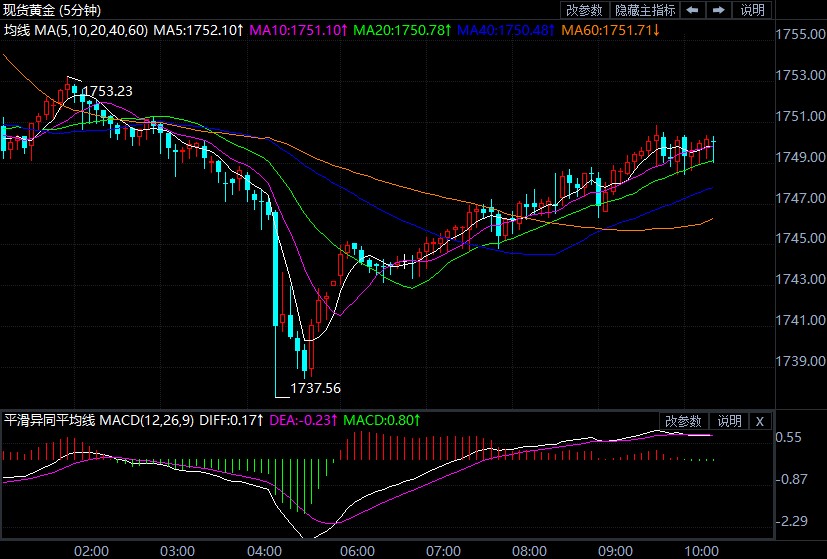Click 改参数 button in main chart header
The image size is (827, 559).
coord(584,10)
